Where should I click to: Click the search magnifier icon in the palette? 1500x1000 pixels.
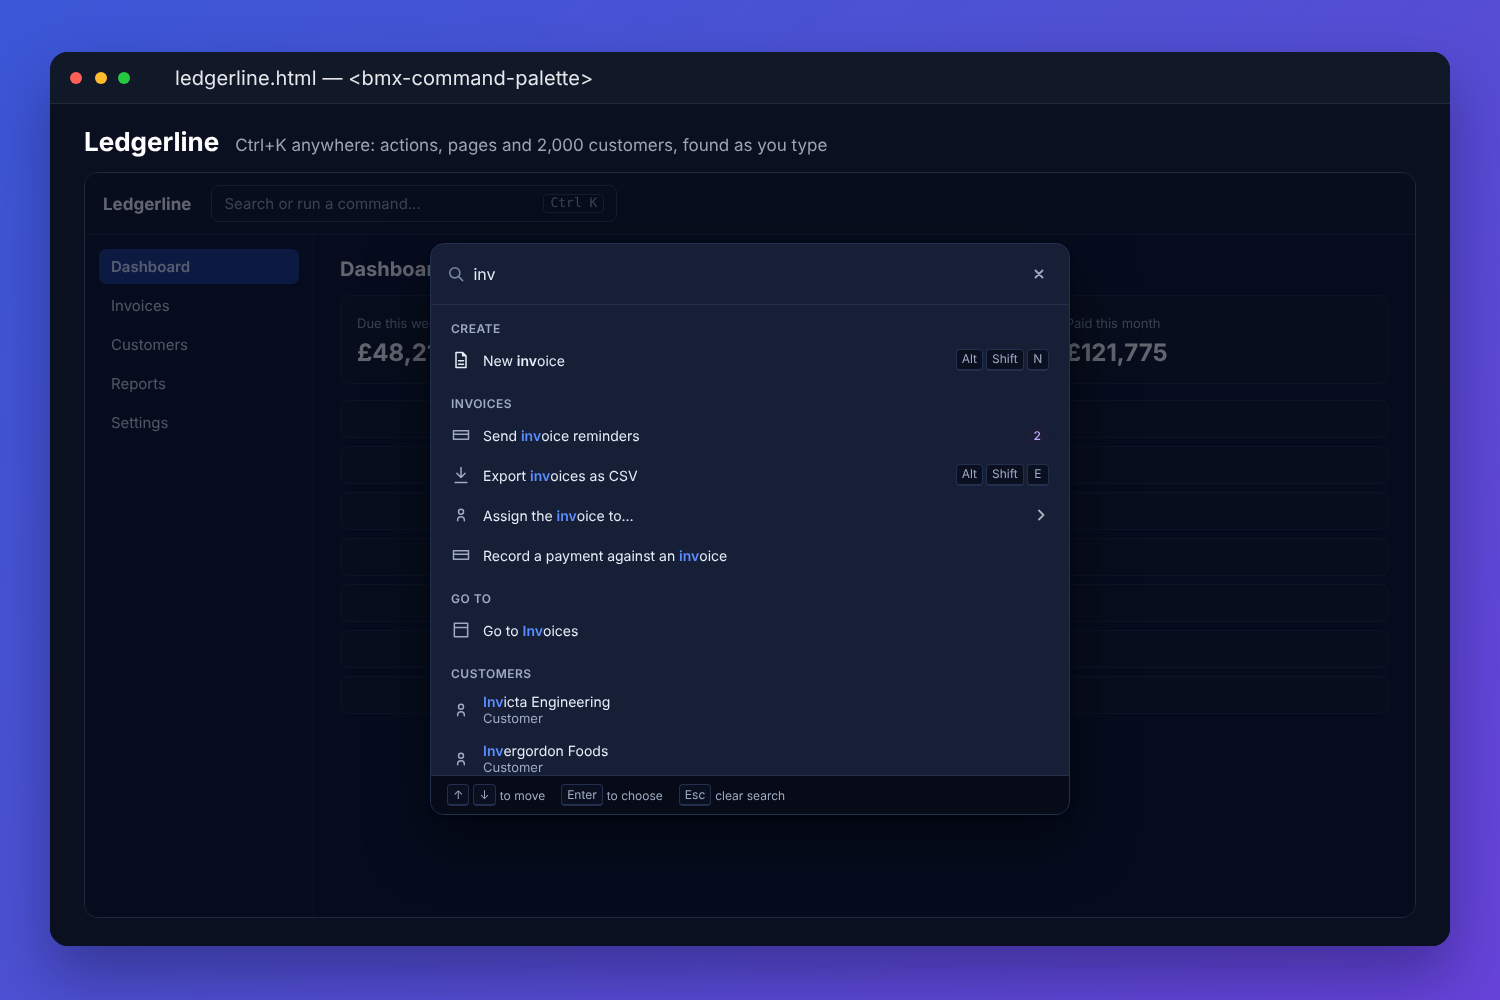coord(456,274)
